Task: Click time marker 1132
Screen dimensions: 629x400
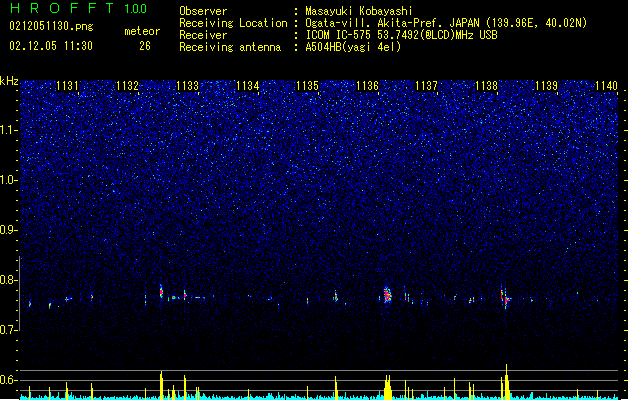Action: [127, 86]
